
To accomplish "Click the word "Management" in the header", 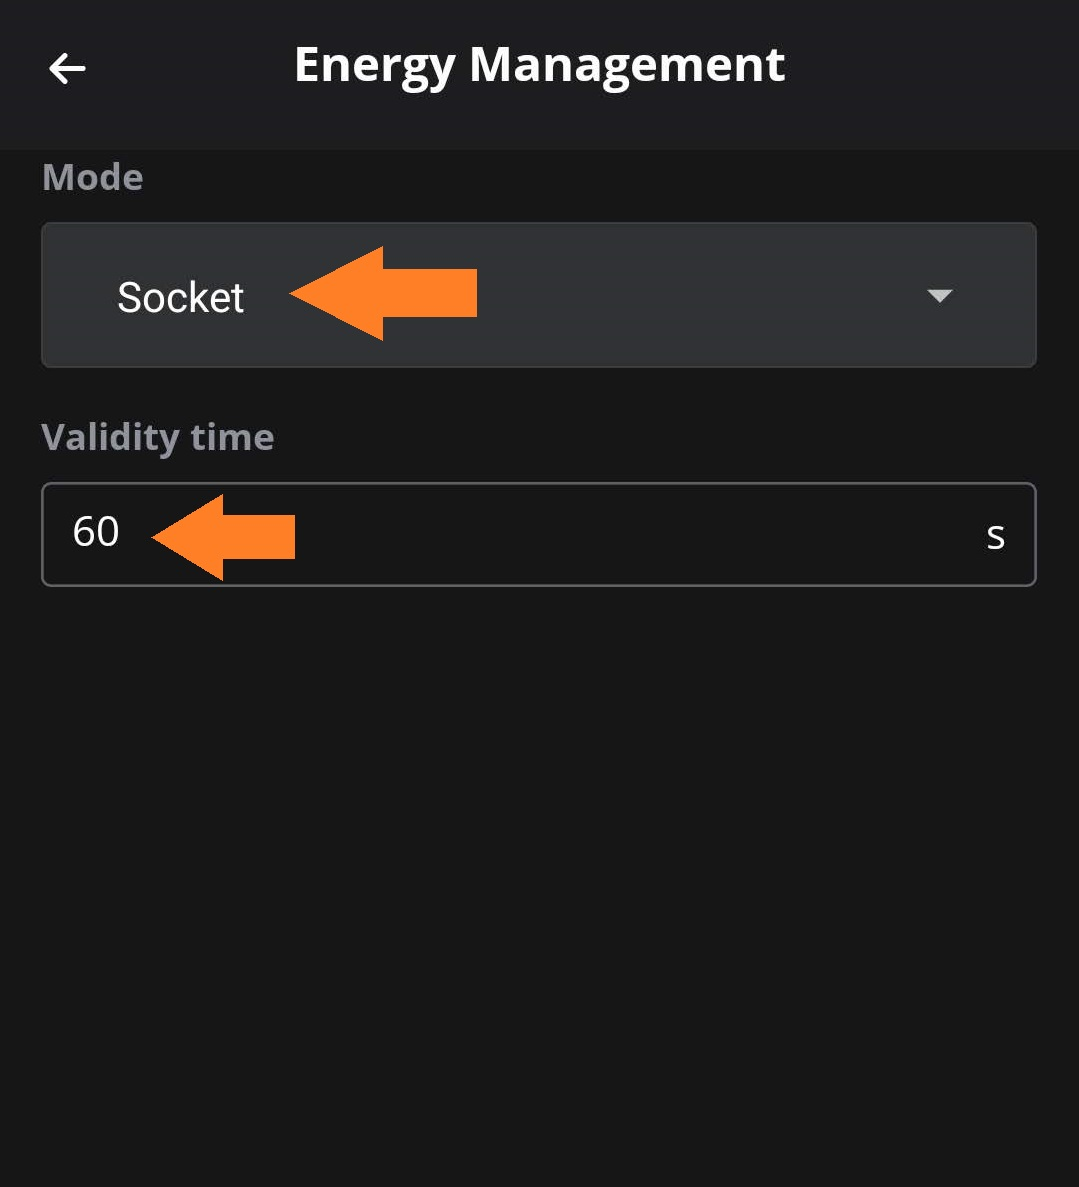I will (x=627, y=66).
